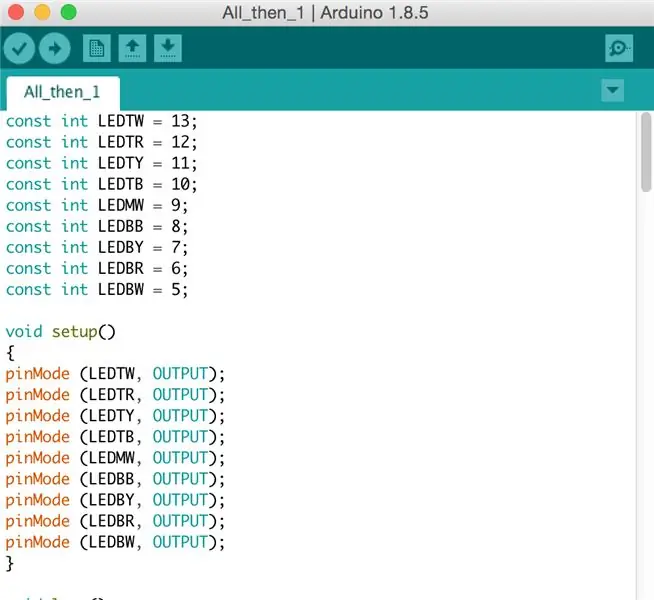
Task: Click the line 'pinMode (LEDBW, OUTPUT);'
Action: [x=115, y=542]
